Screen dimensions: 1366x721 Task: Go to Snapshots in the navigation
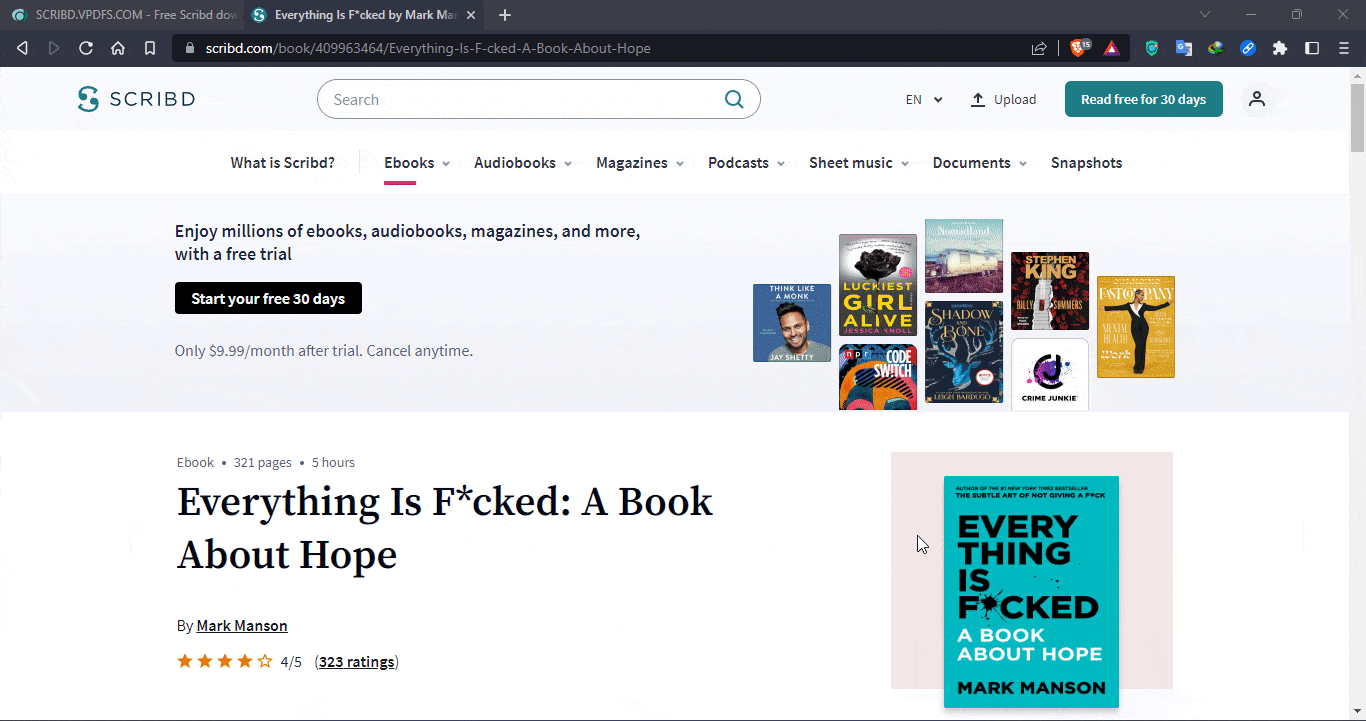(1086, 163)
